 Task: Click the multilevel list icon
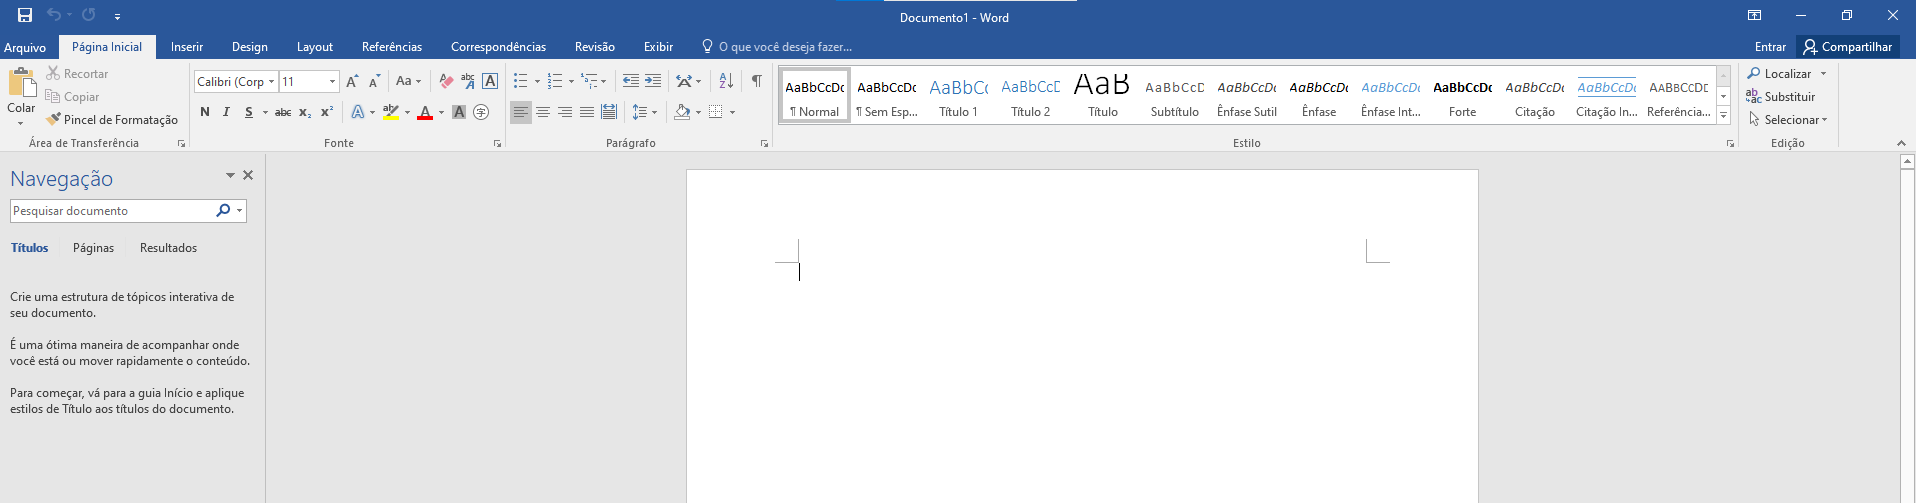point(589,82)
